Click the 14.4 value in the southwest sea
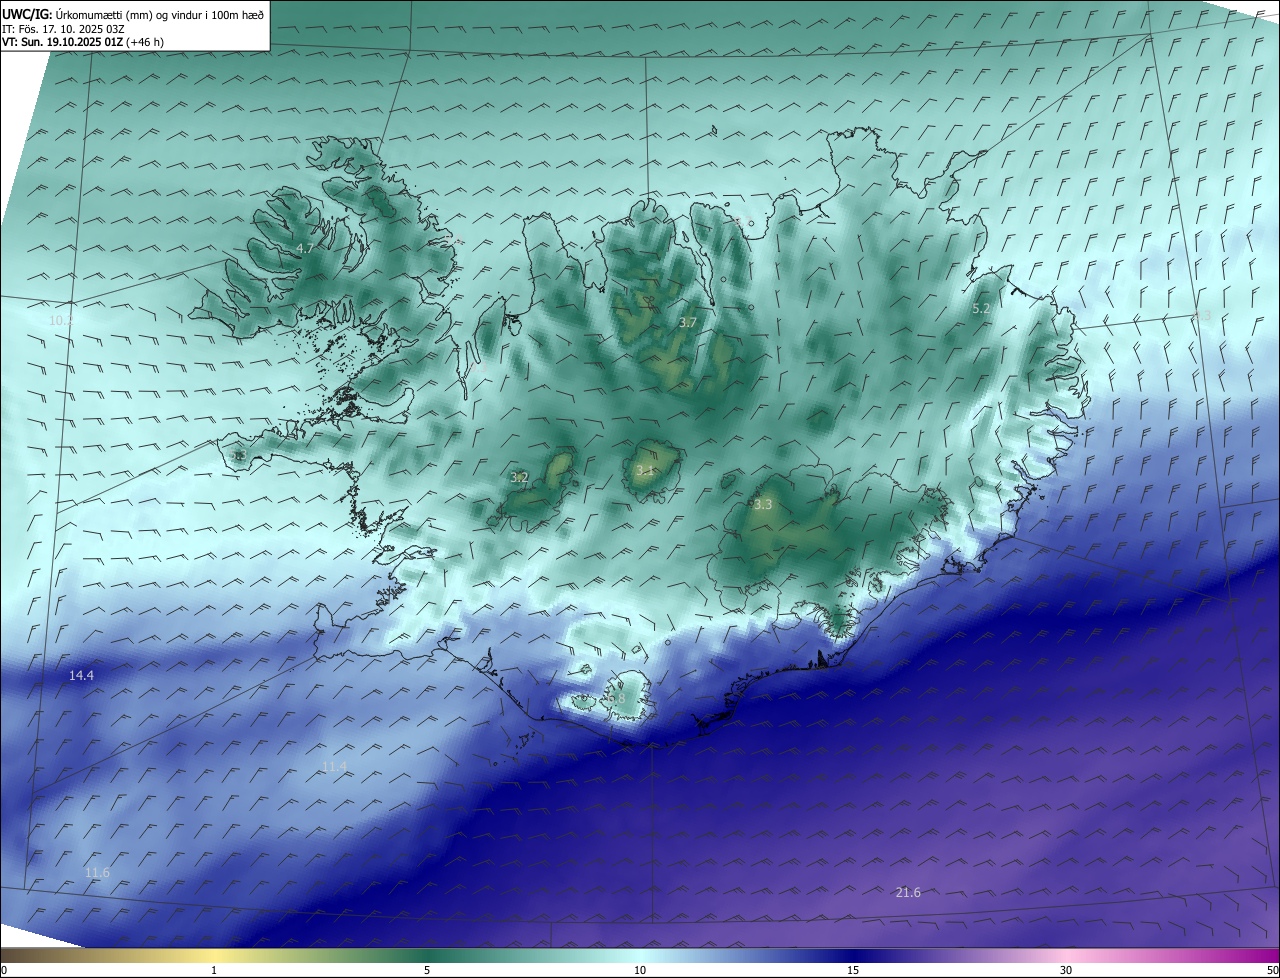Image resolution: width=1280 pixels, height=978 pixels. pos(81,676)
